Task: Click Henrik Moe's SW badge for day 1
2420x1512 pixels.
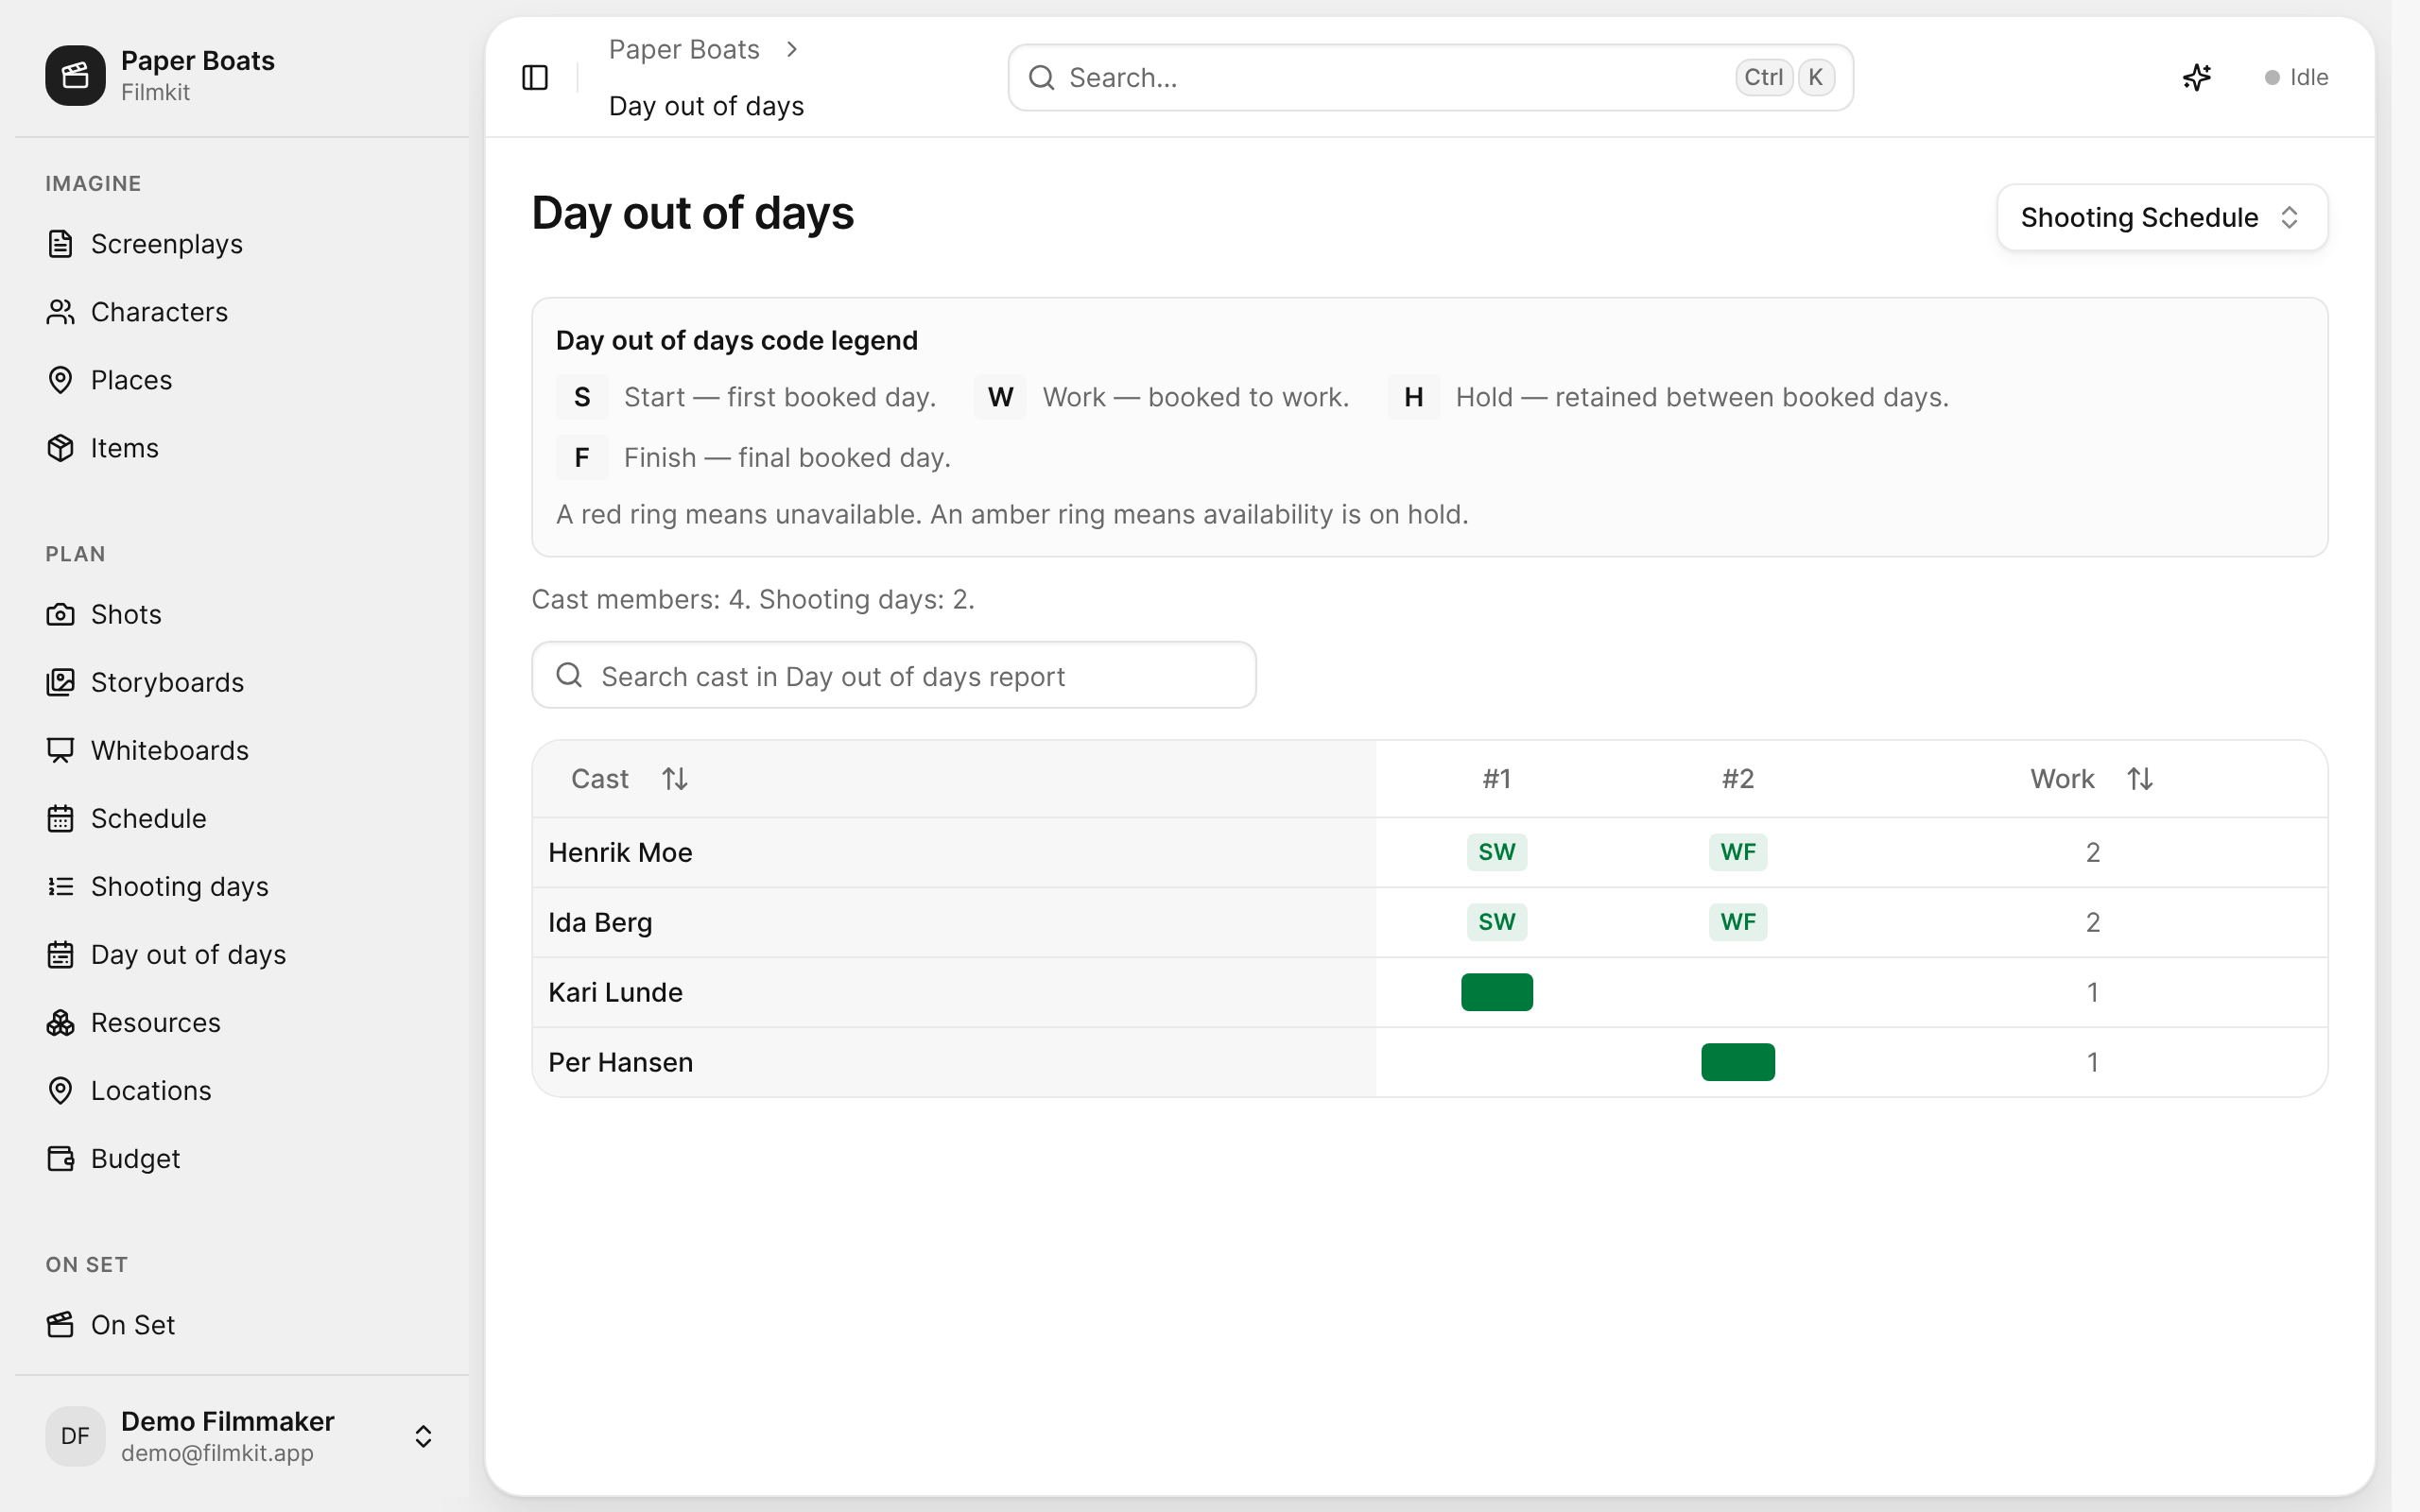Action: click(1496, 852)
